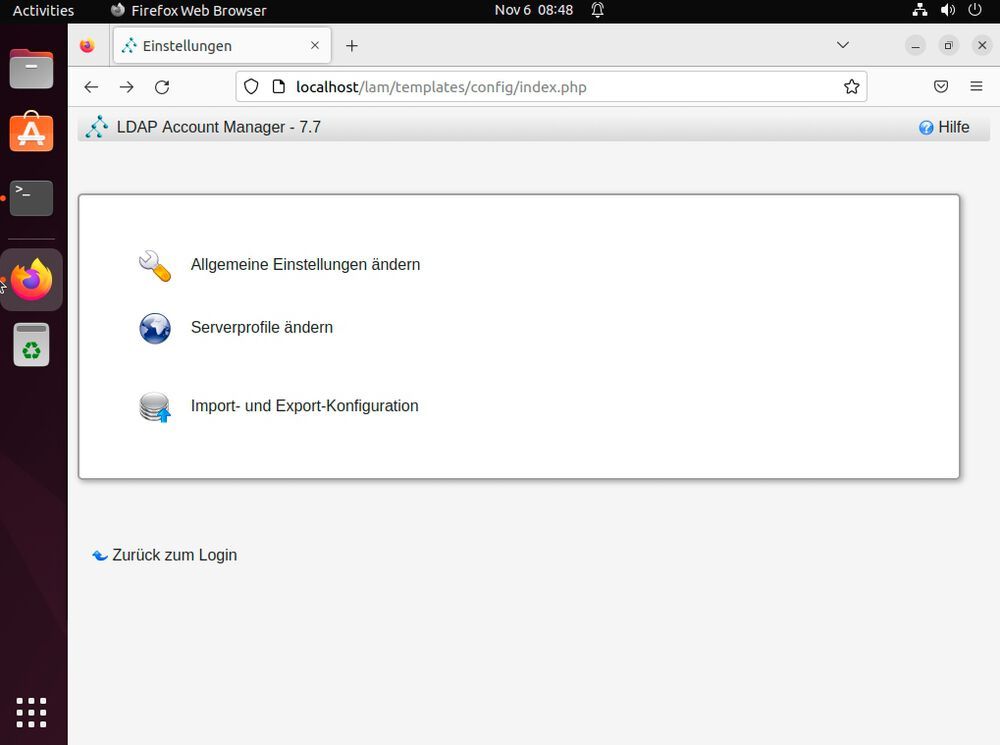Navigate back using the arrow icon
Viewport: 1000px width, 745px height.
coord(91,87)
